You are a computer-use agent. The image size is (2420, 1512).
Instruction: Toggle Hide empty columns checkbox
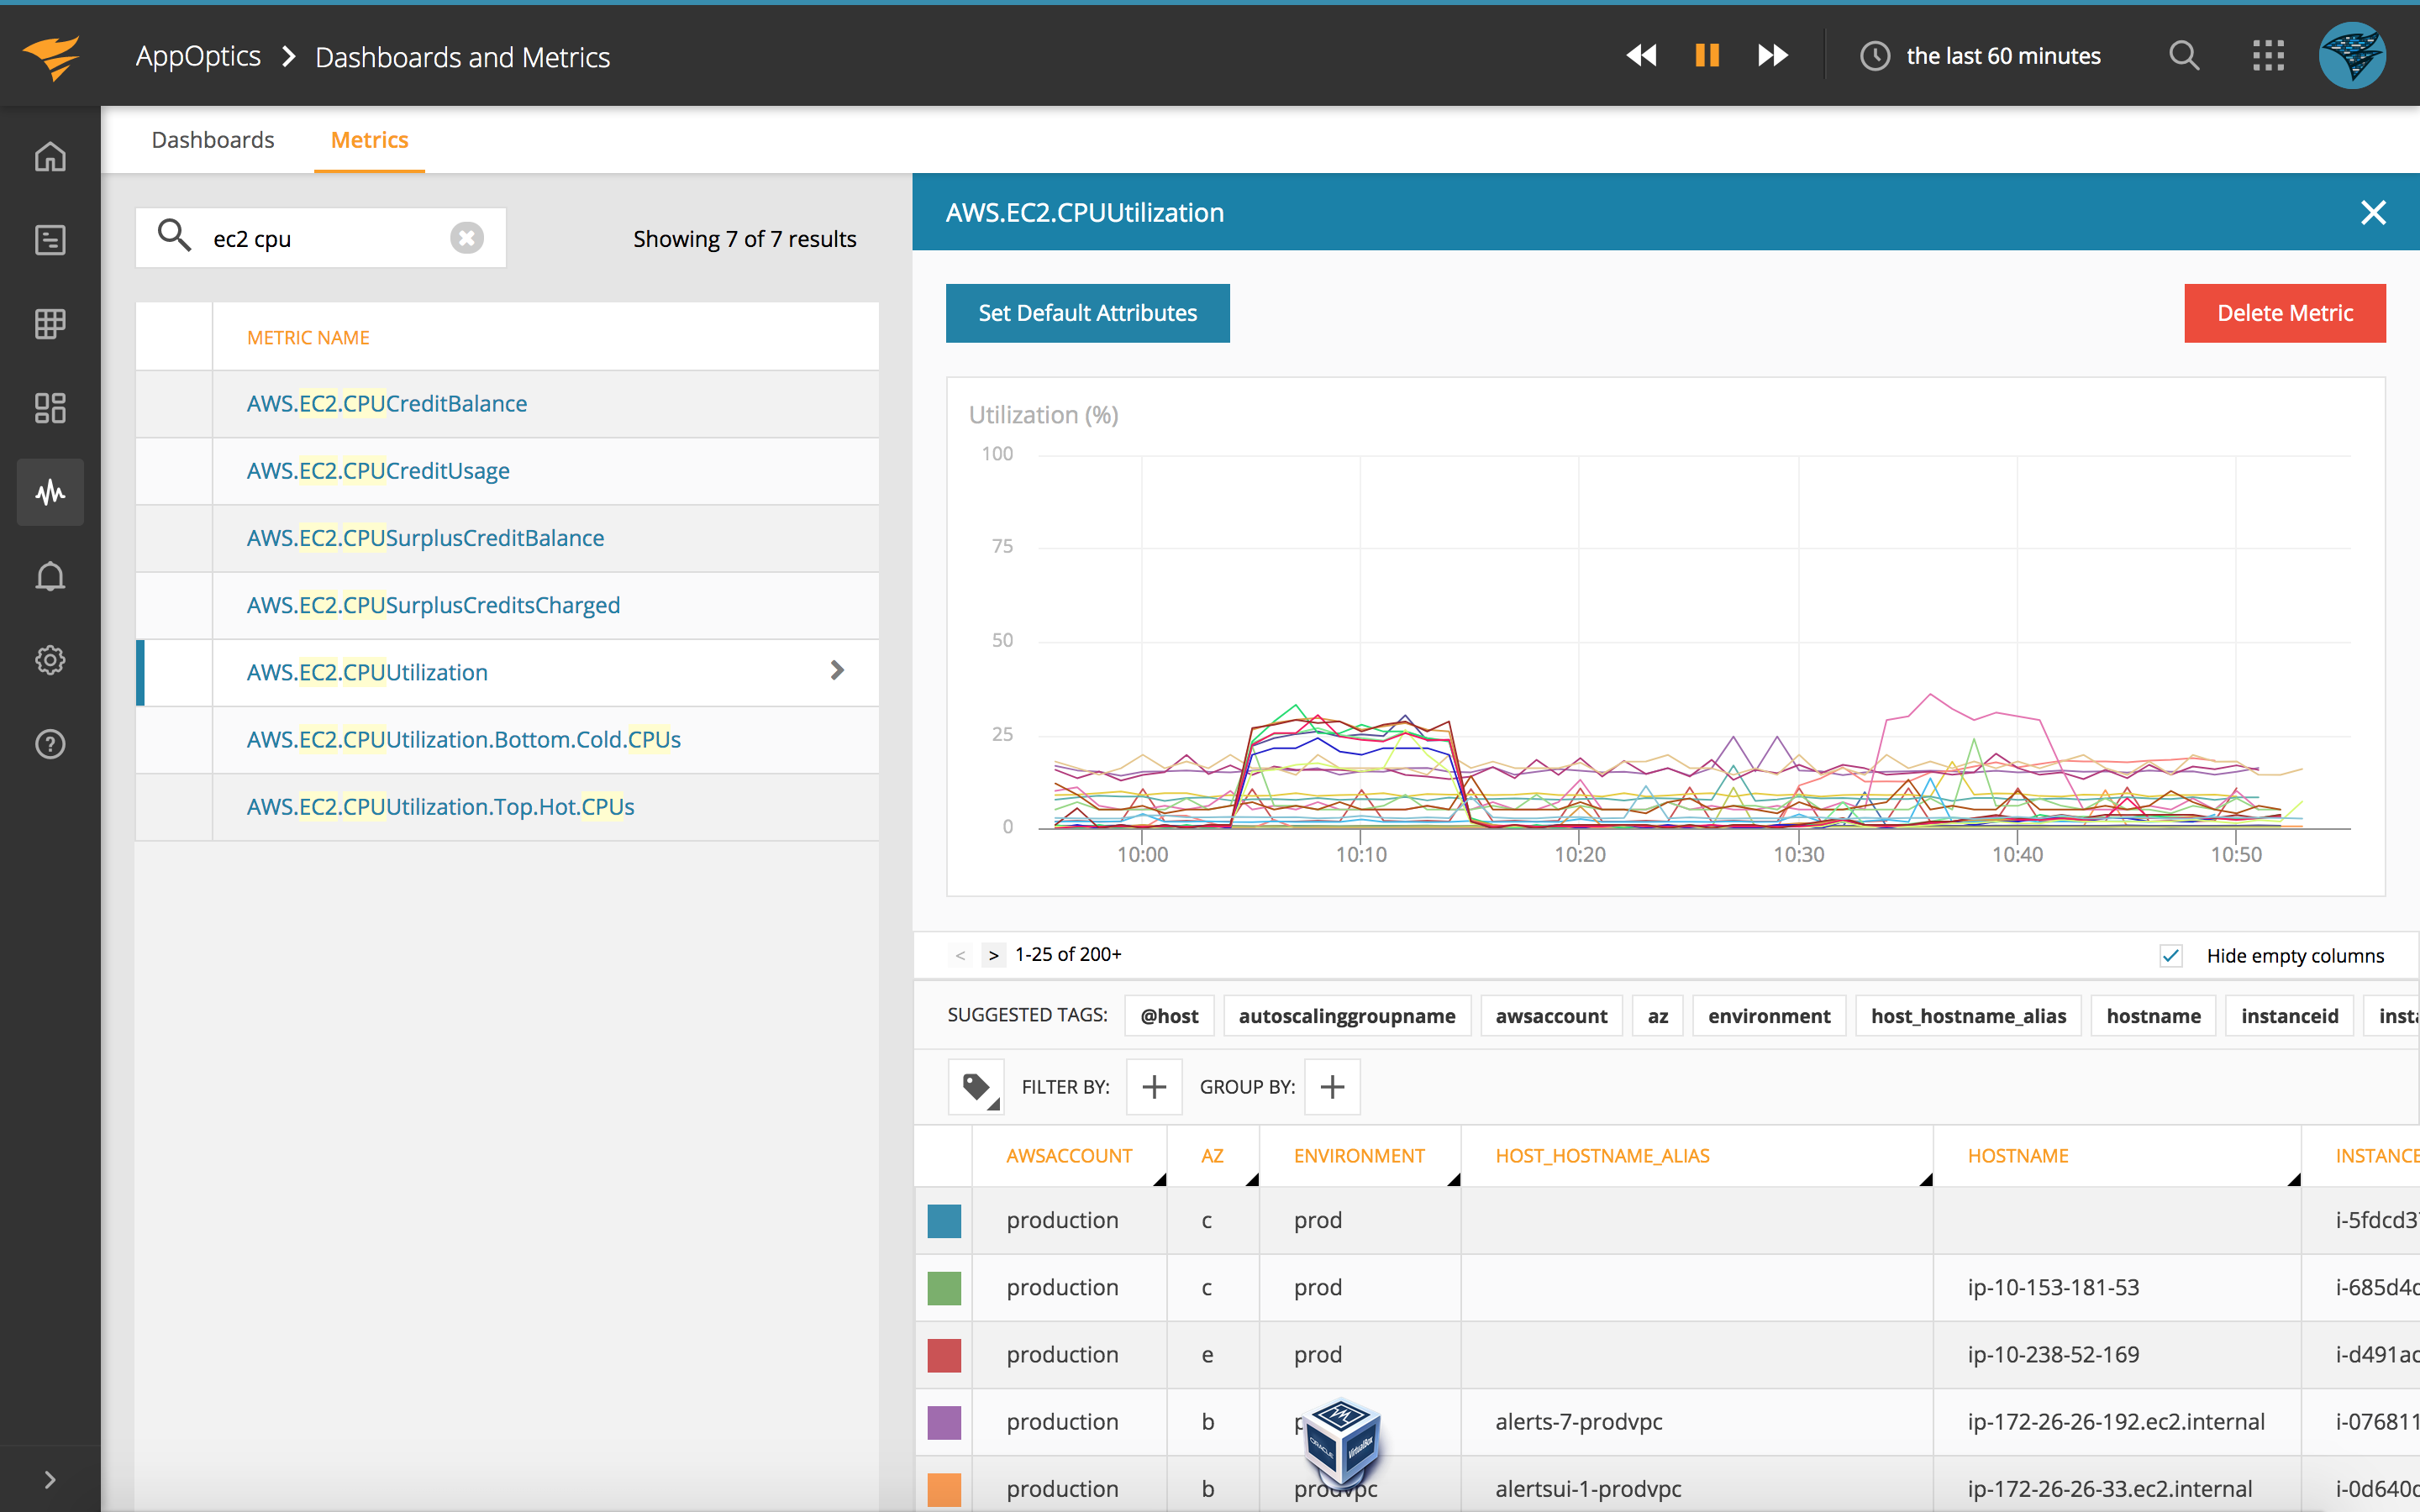tap(2170, 956)
